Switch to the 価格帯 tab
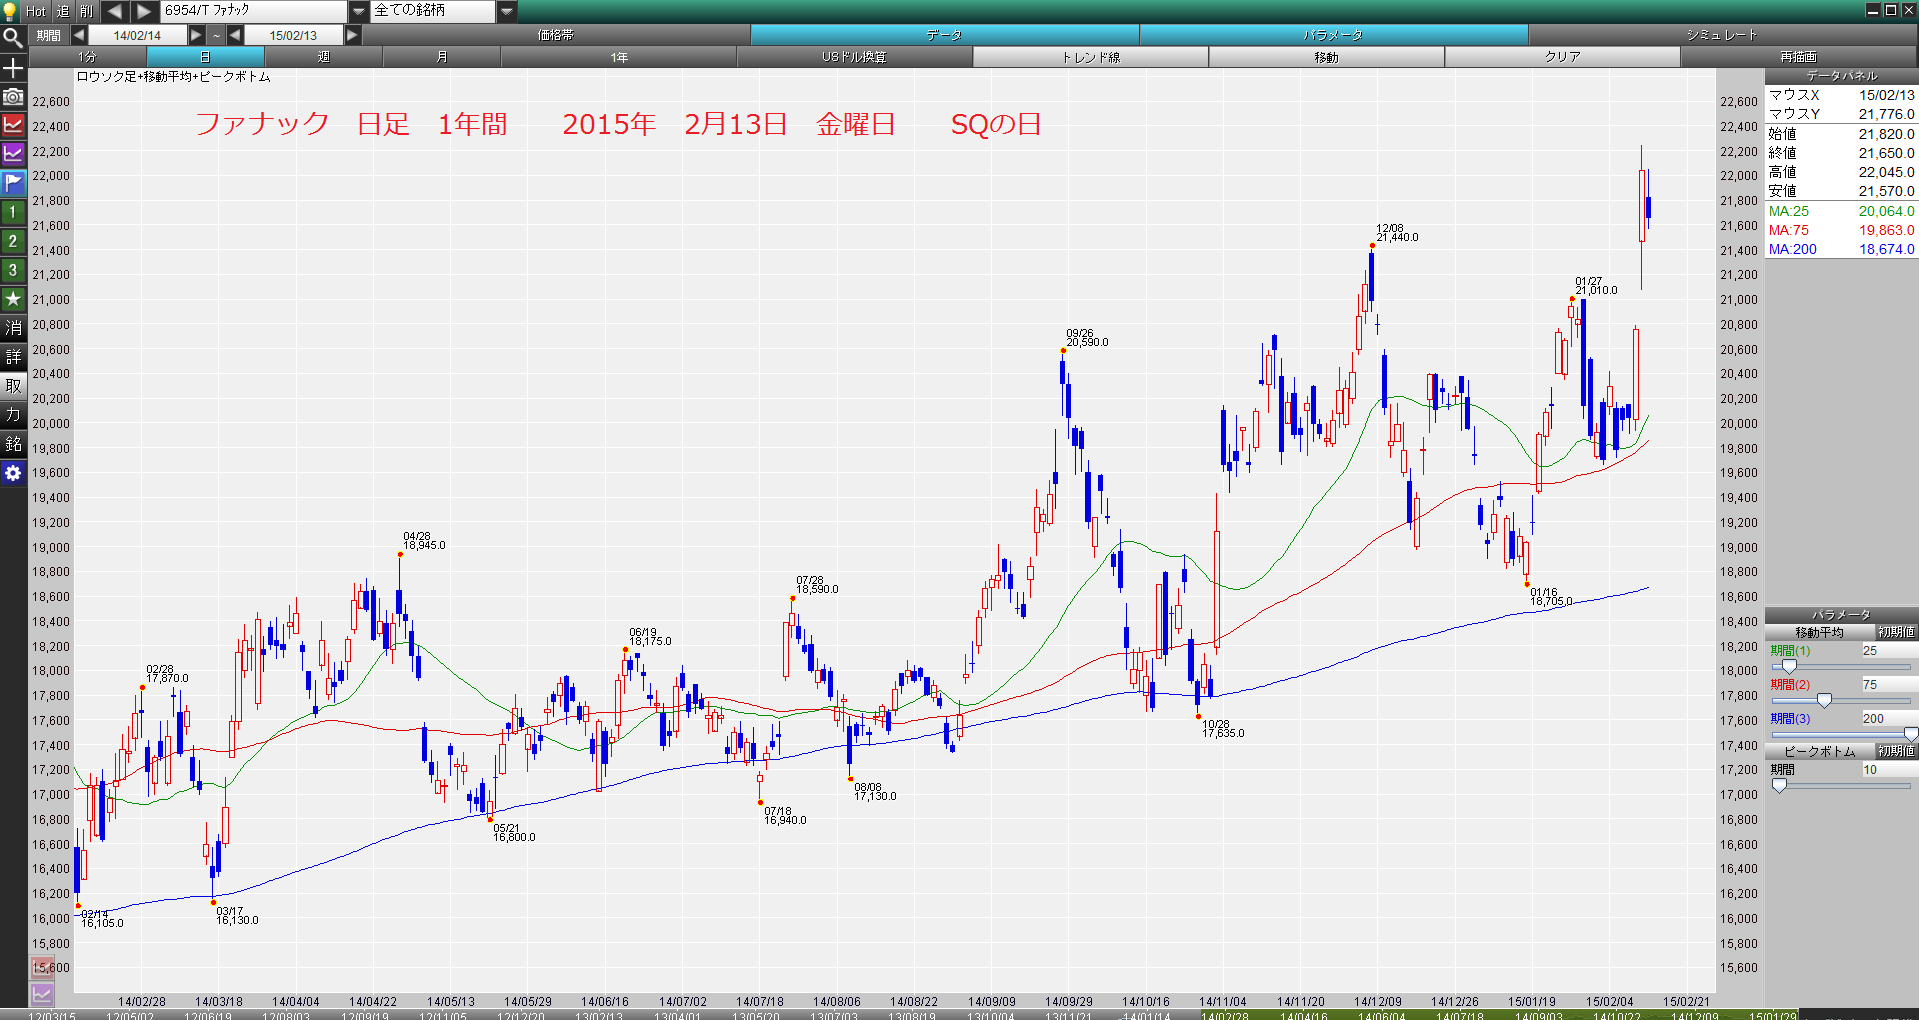Image resolution: width=1919 pixels, height=1020 pixels. point(556,35)
